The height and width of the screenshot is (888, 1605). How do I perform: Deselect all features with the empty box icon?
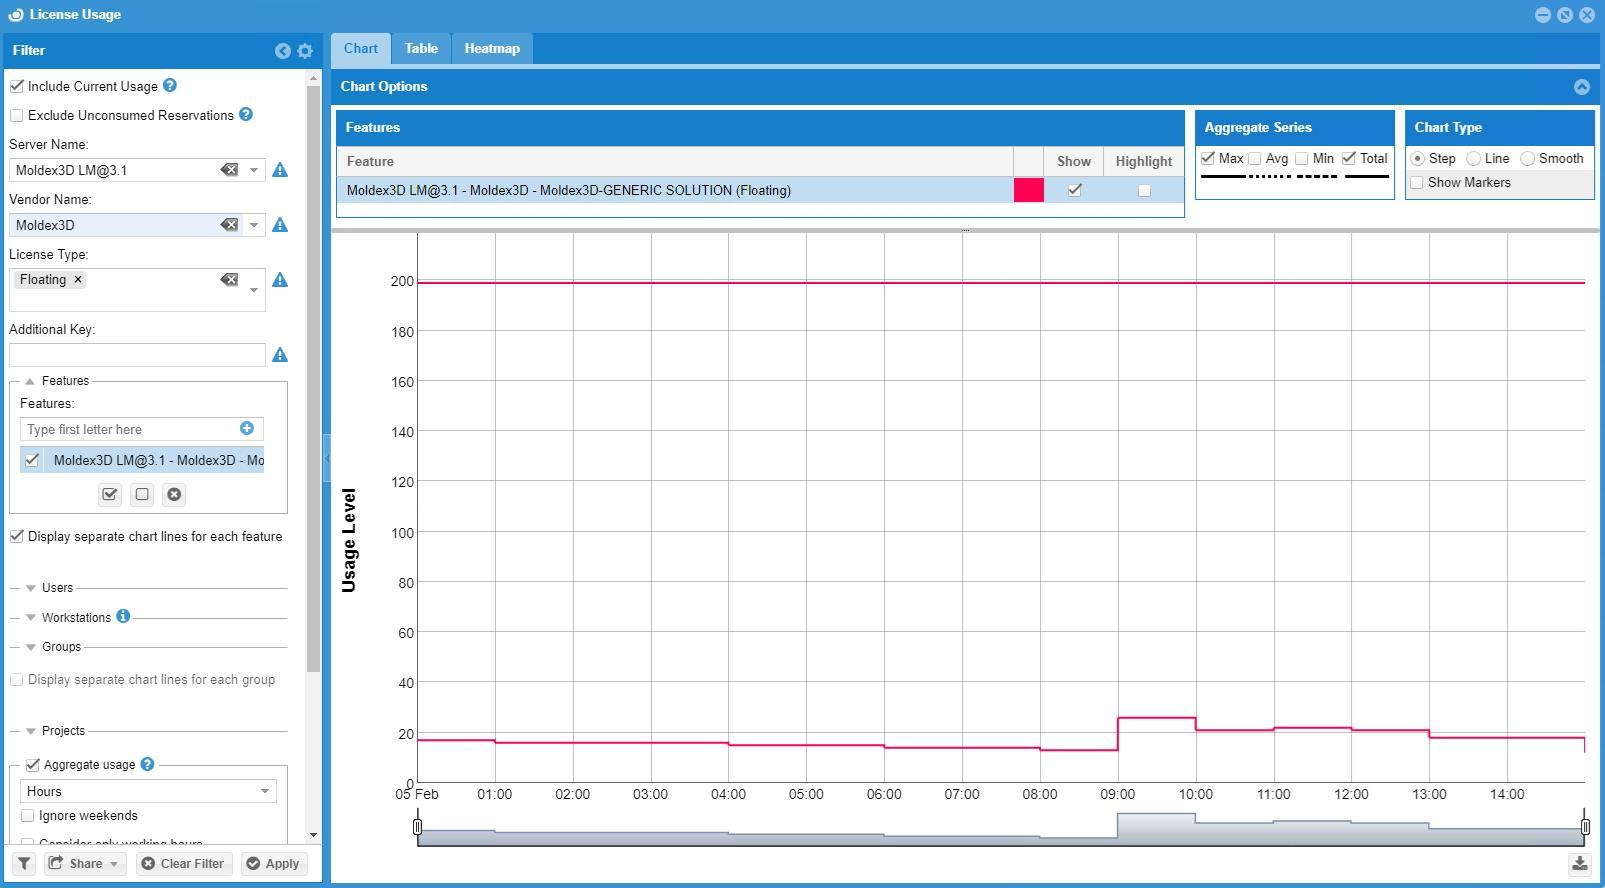(142, 494)
